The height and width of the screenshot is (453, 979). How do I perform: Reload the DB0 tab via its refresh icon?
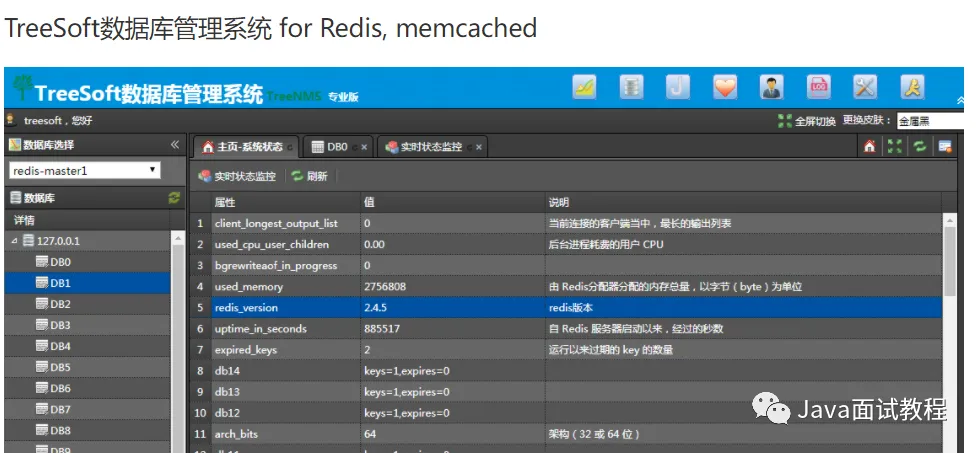(x=354, y=148)
